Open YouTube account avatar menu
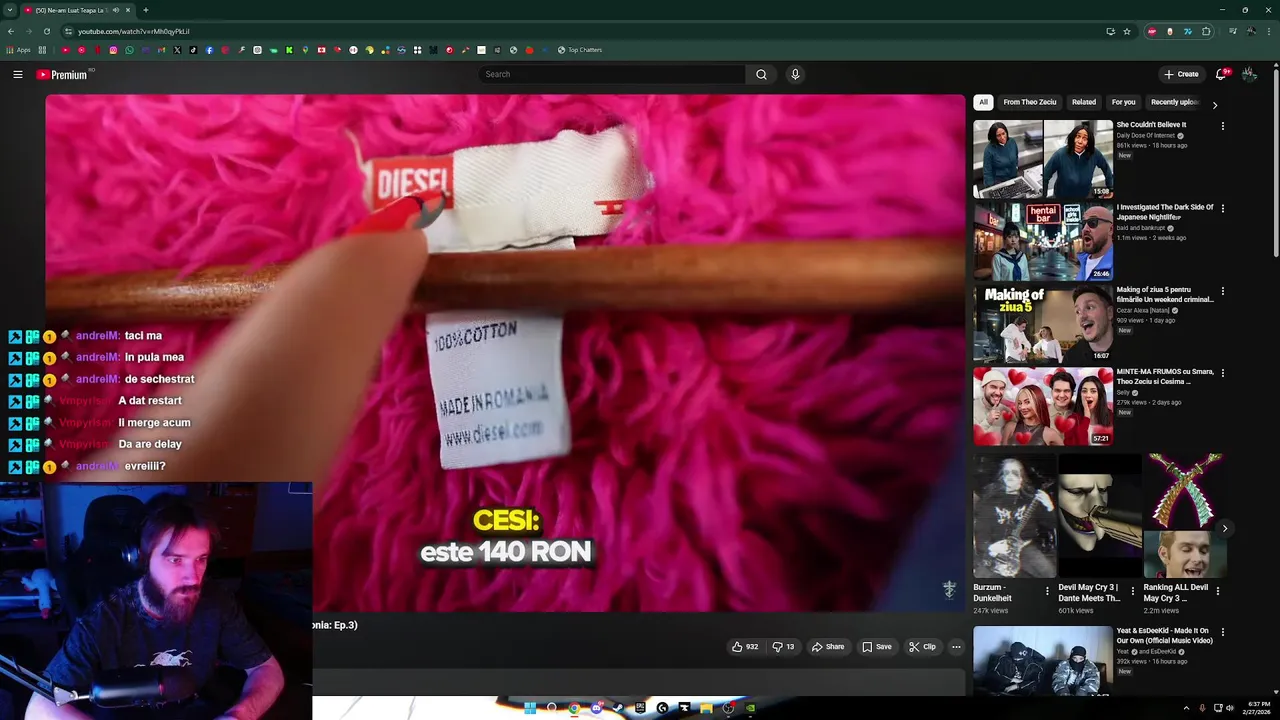1280x720 pixels. point(1249,74)
